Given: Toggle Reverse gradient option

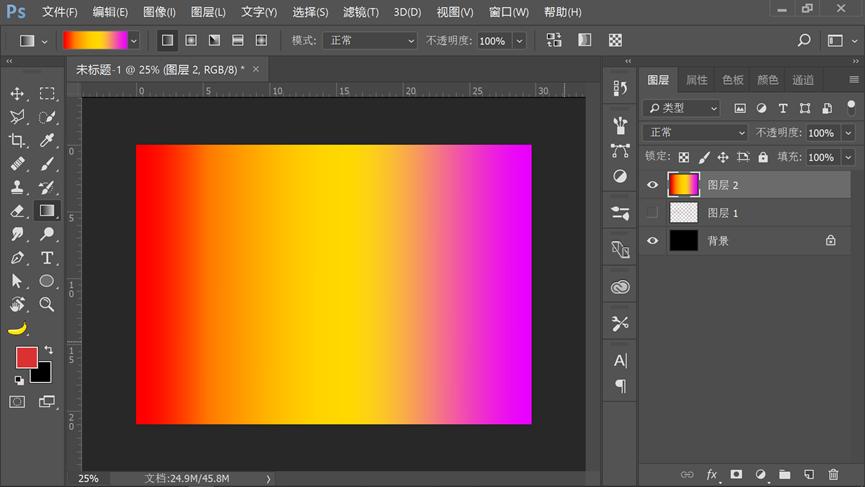Looking at the screenshot, I should point(554,40).
